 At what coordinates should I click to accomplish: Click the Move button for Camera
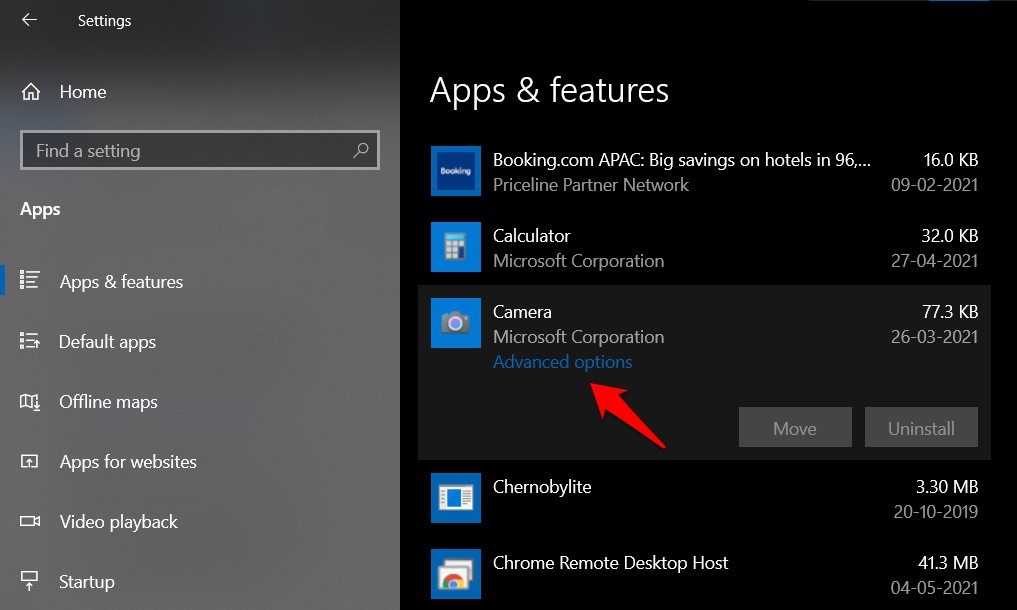point(795,428)
